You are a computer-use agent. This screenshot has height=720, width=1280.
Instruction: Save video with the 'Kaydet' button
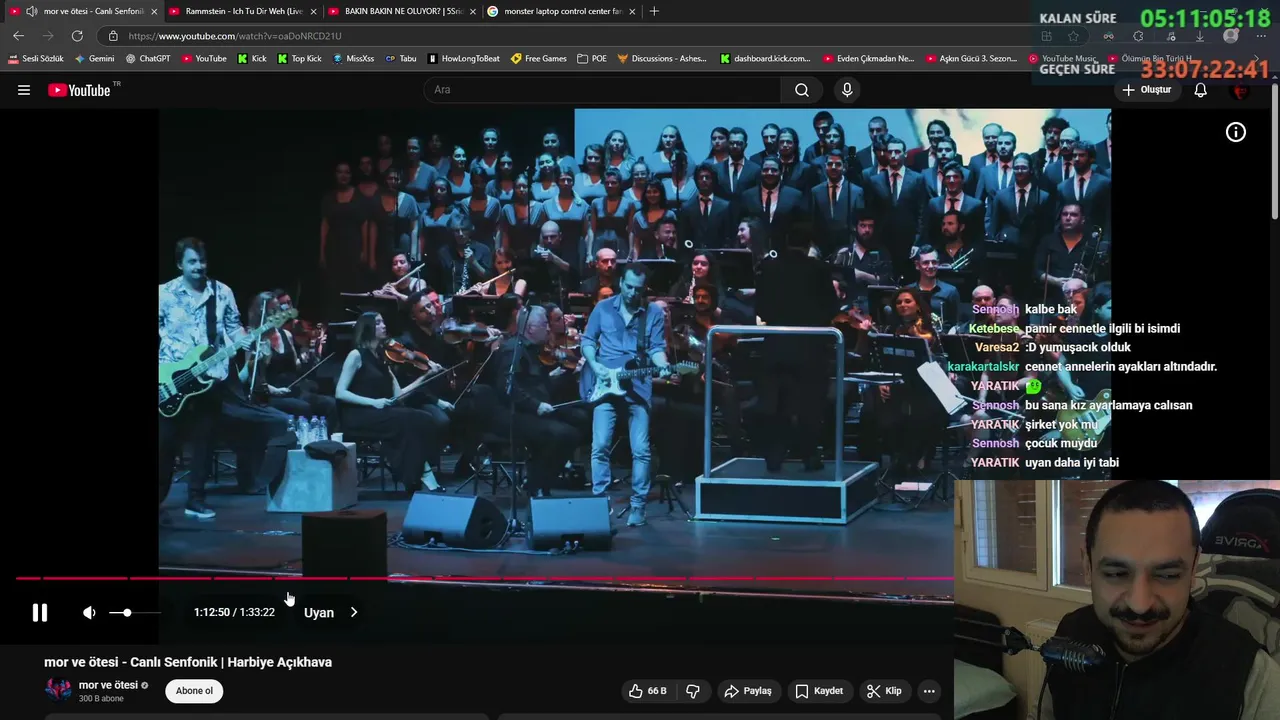click(x=819, y=691)
